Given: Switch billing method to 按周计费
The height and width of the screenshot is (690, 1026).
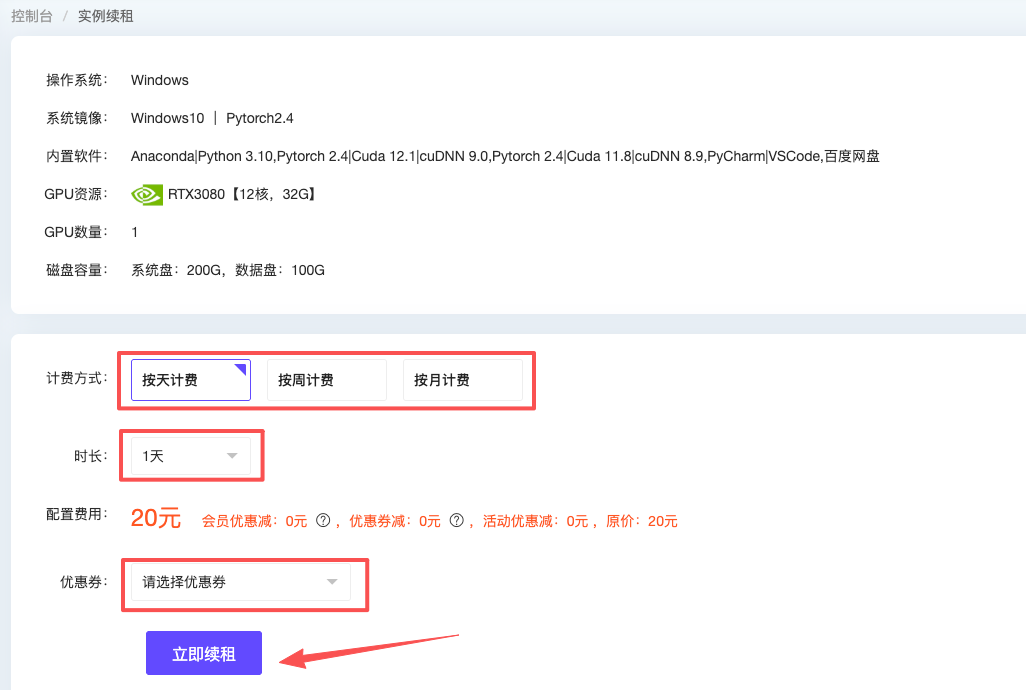Looking at the screenshot, I should [326, 380].
